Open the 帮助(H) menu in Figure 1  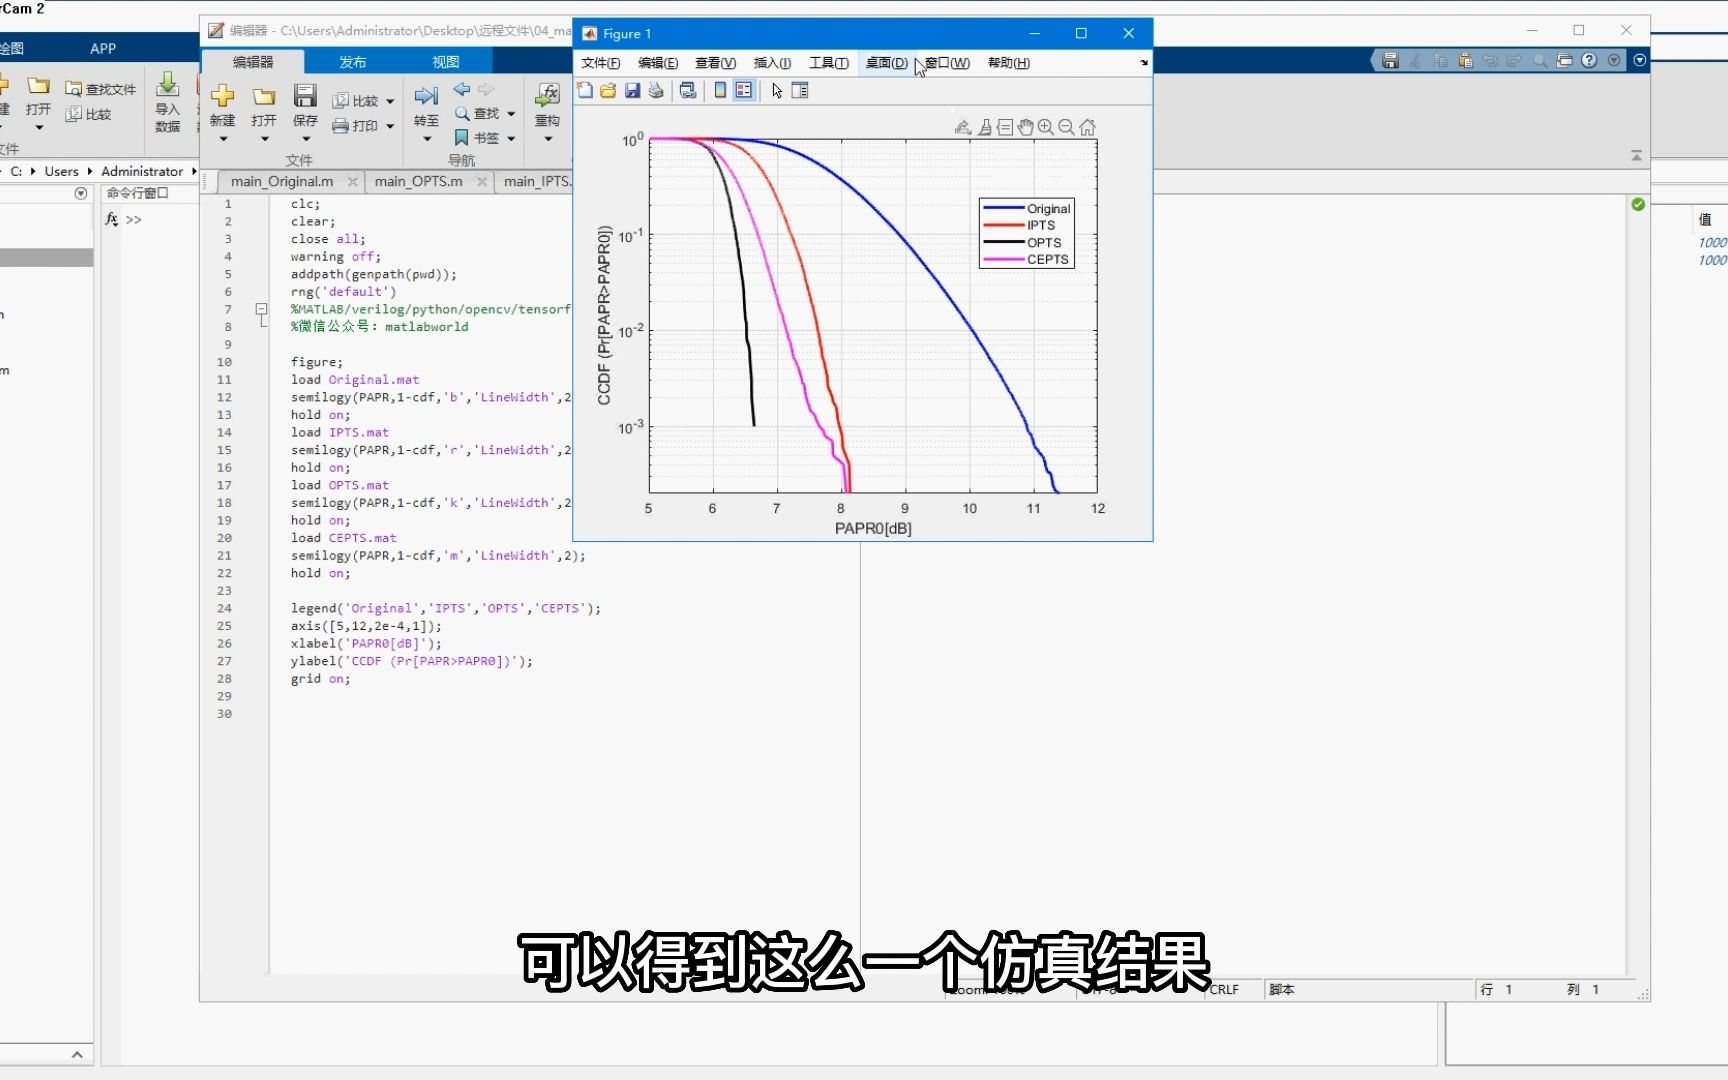pyautogui.click(x=1009, y=63)
